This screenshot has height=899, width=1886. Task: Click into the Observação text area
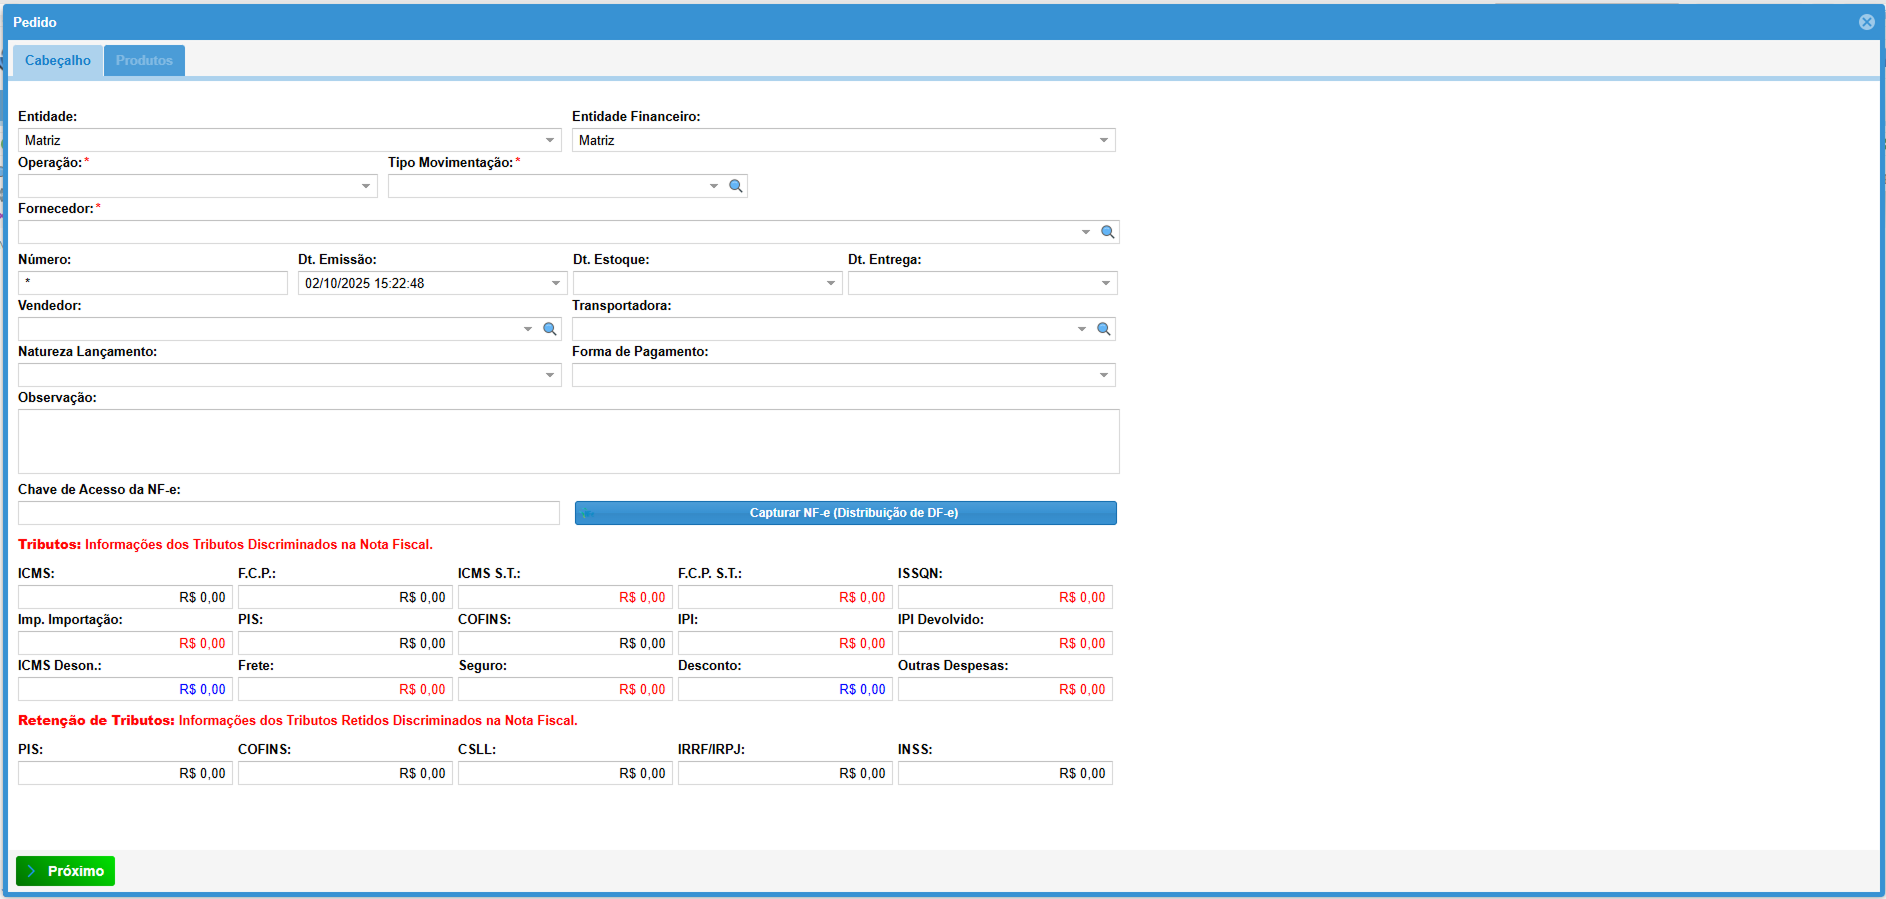click(568, 441)
